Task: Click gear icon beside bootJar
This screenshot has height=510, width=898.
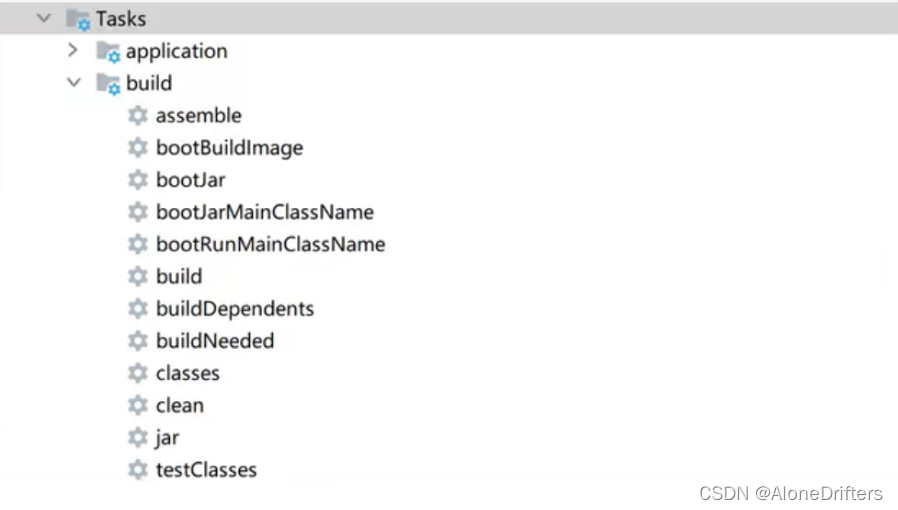Action: (137, 180)
